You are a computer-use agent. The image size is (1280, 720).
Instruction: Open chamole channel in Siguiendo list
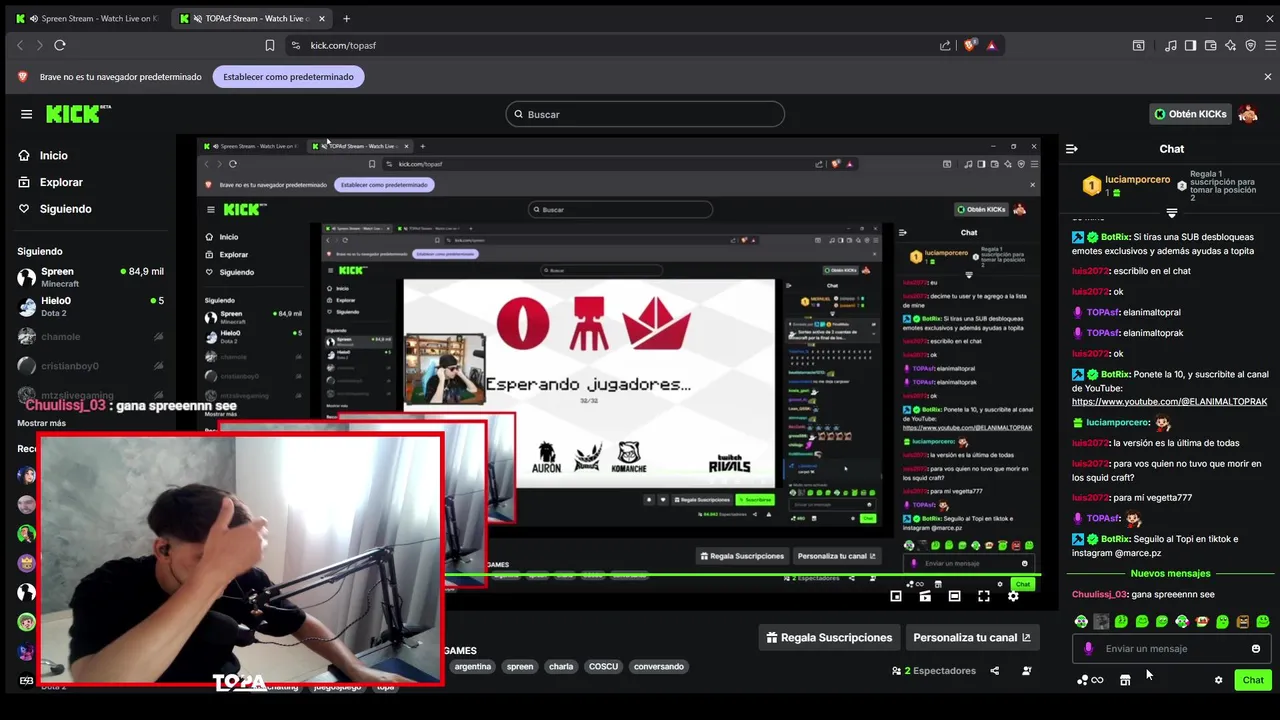click(x=90, y=337)
